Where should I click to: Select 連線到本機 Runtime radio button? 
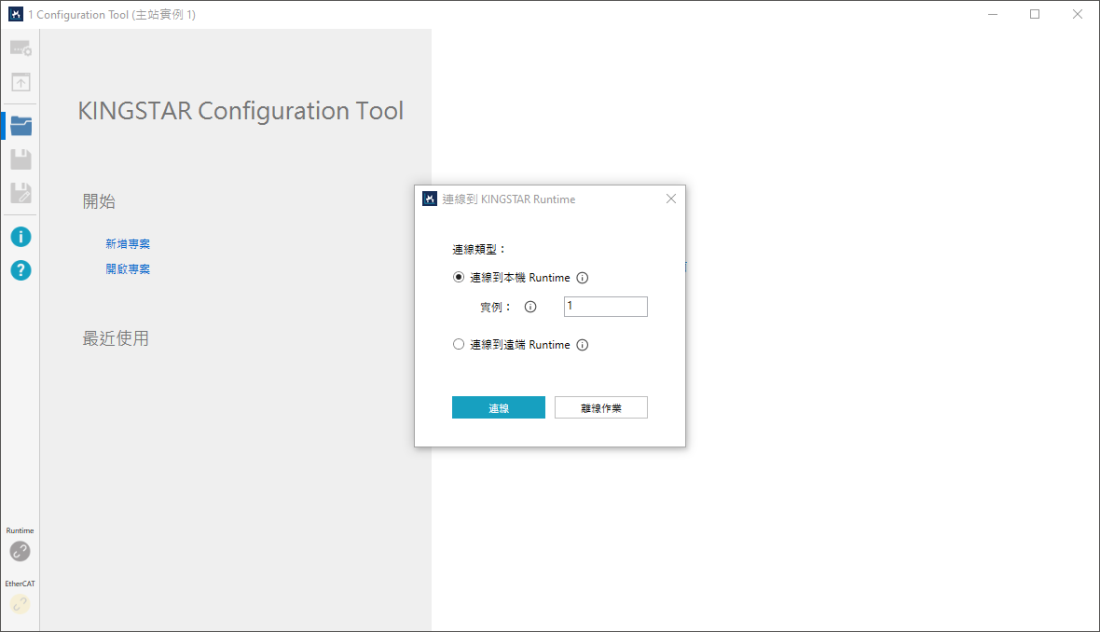point(458,277)
